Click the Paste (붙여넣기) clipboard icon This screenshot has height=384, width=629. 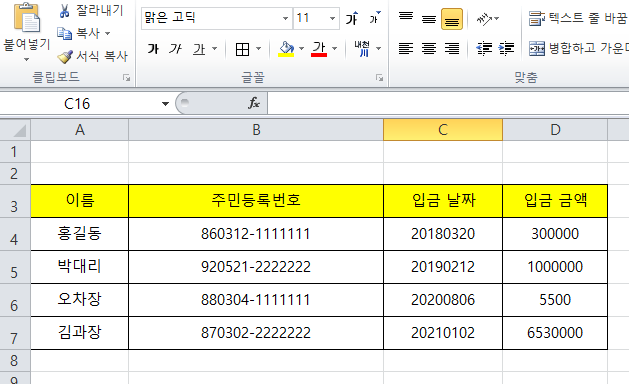click(27, 17)
